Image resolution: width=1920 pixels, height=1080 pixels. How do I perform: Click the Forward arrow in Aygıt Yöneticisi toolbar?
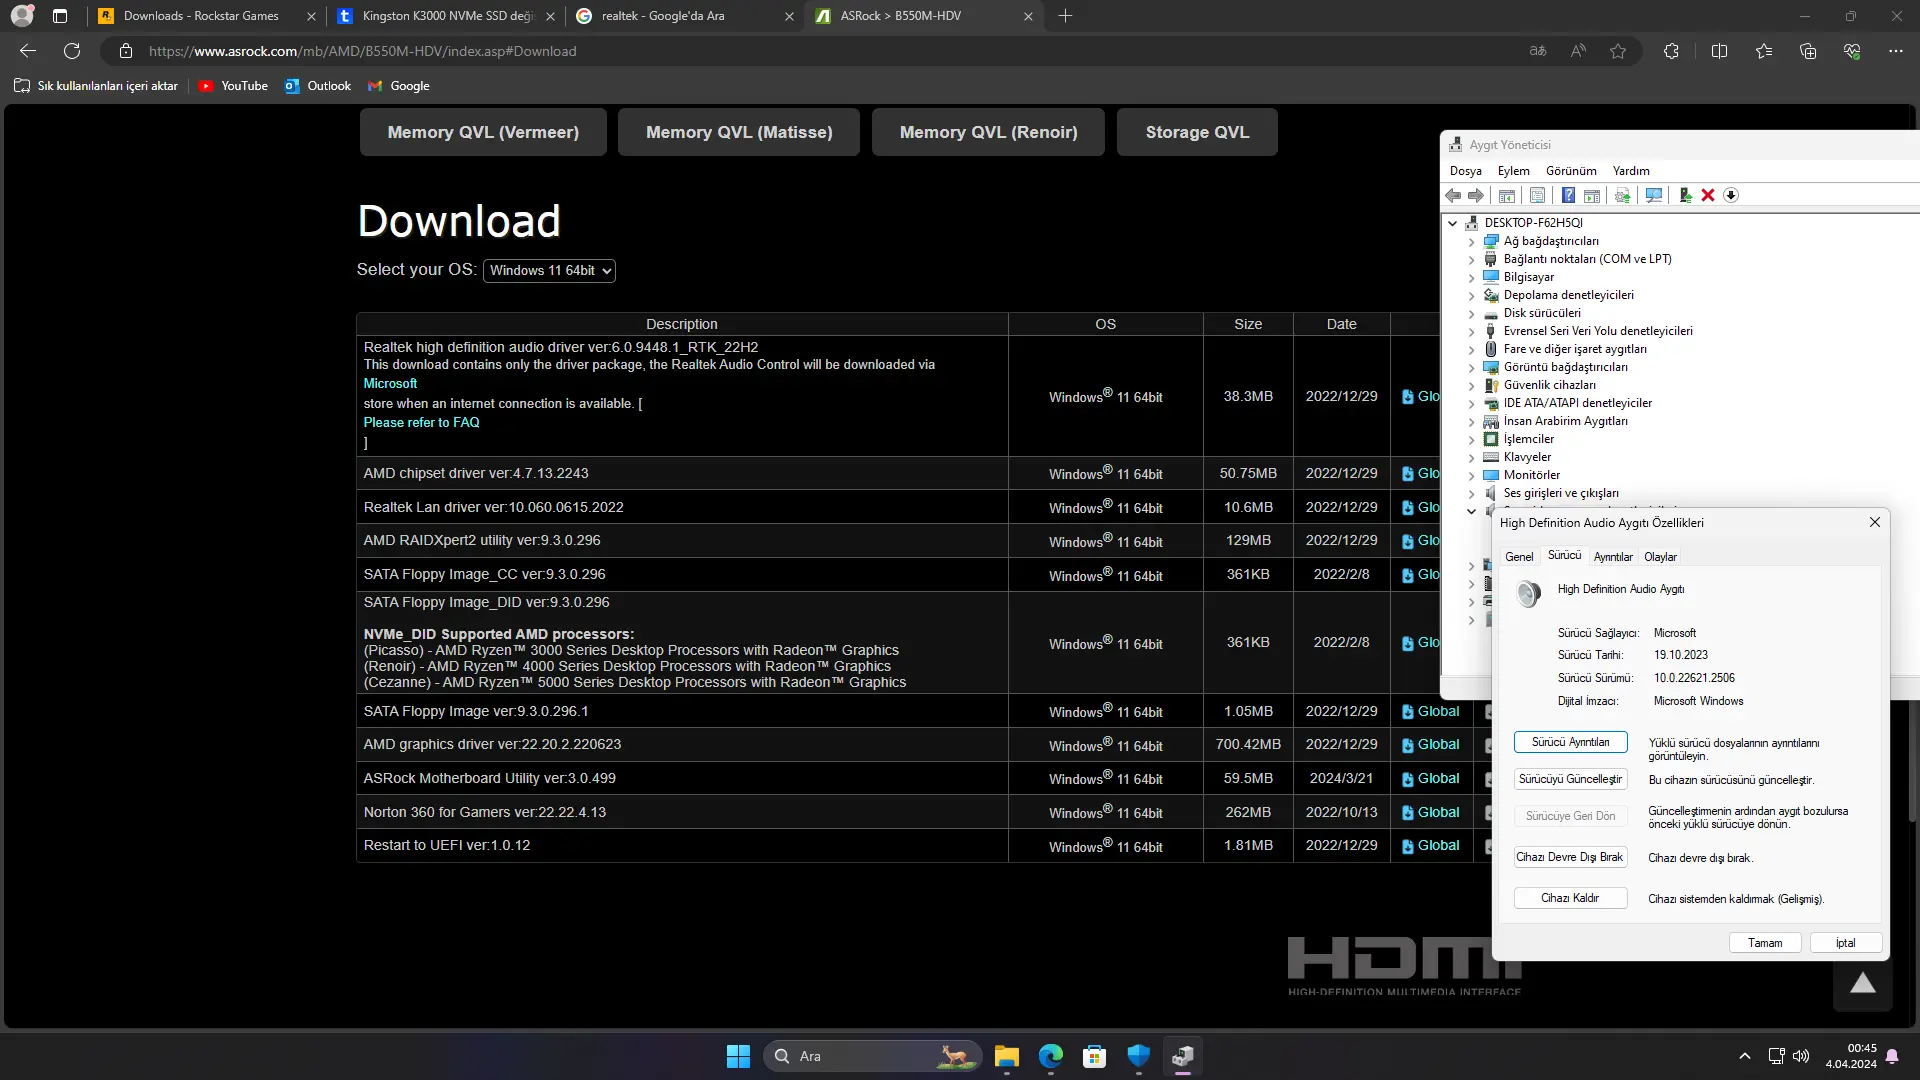pos(1475,196)
